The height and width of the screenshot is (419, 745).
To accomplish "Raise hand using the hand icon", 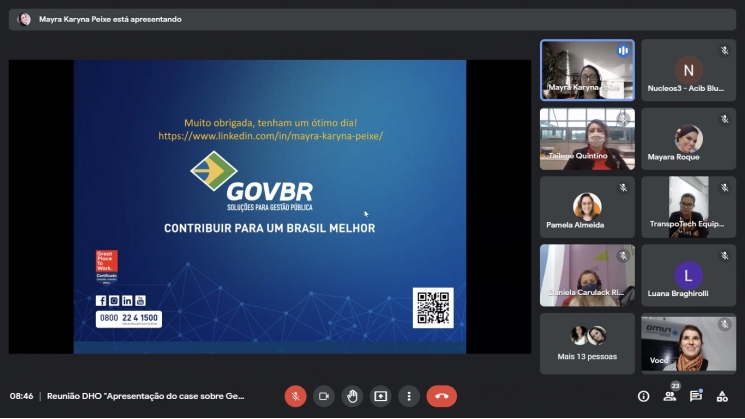I will (352, 396).
